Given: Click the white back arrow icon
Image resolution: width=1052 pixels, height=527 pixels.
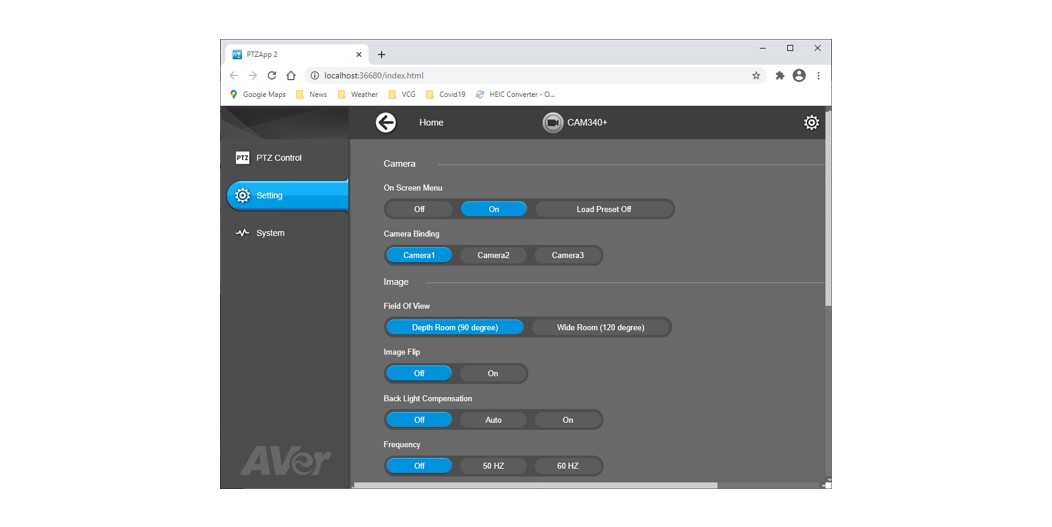Looking at the screenshot, I should [386, 122].
